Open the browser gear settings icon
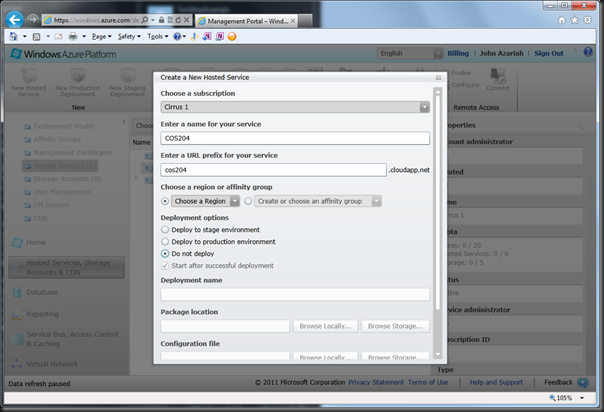 coord(587,20)
